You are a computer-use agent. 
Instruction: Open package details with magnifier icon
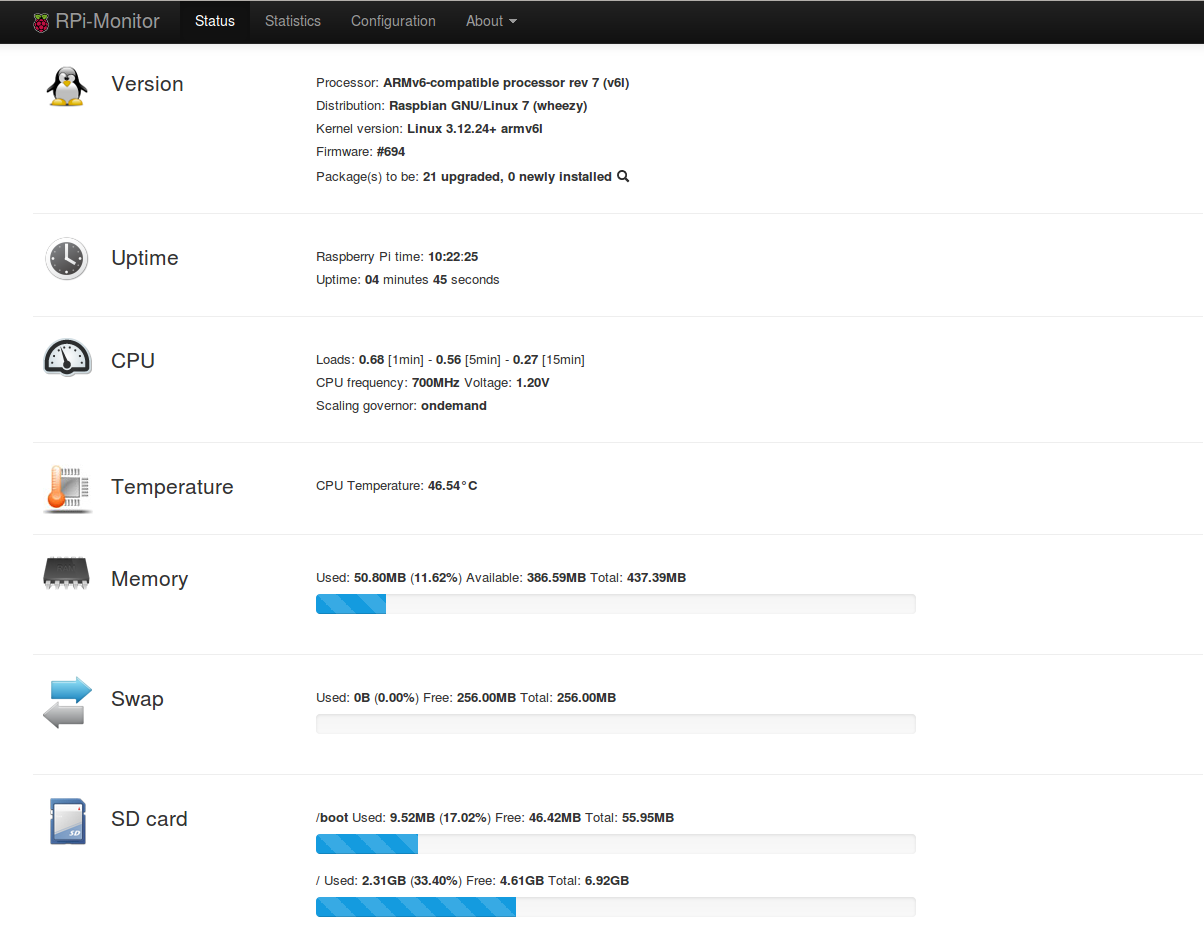pyautogui.click(x=623, y=176)
